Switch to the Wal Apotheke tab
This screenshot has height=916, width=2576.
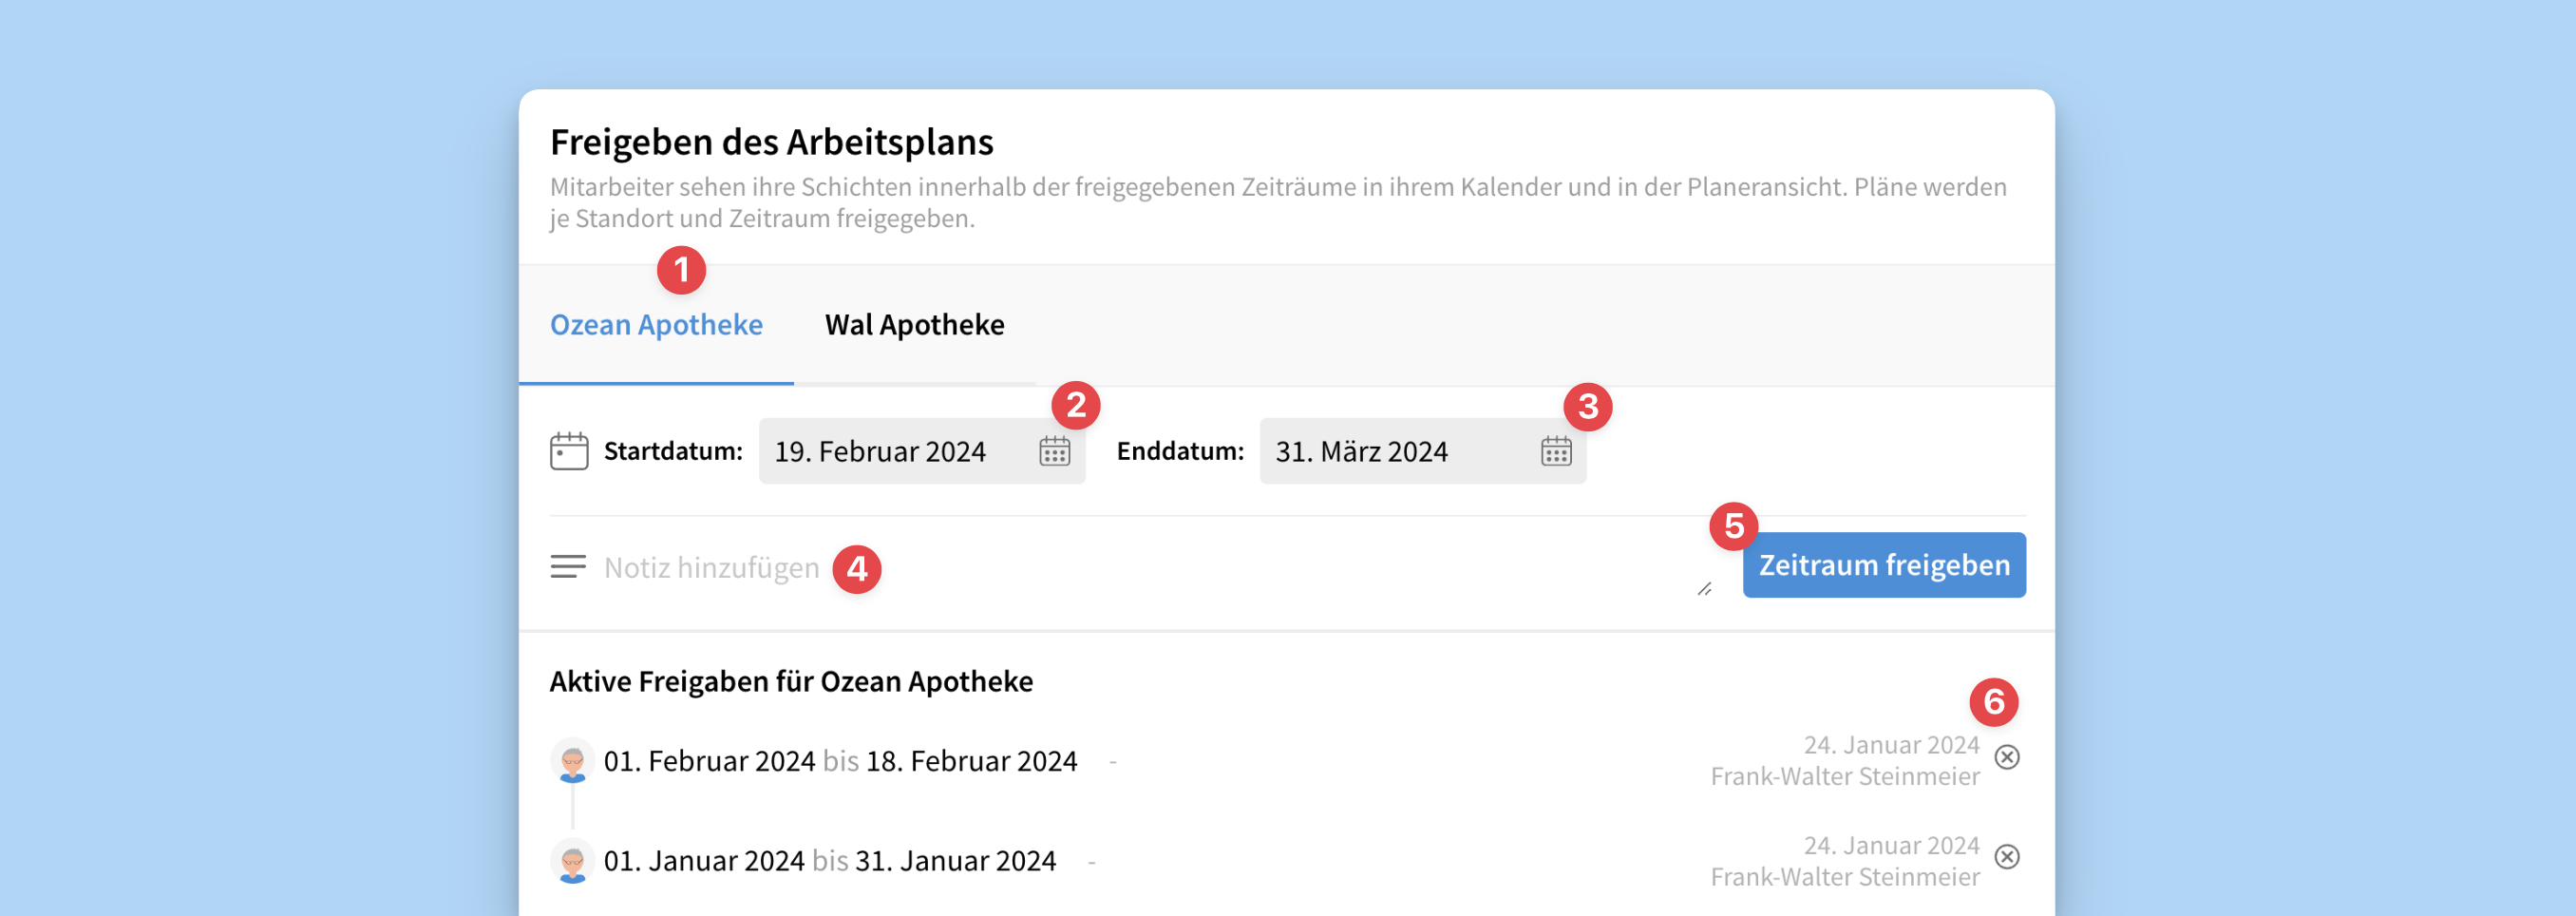[x=914, y=325]
